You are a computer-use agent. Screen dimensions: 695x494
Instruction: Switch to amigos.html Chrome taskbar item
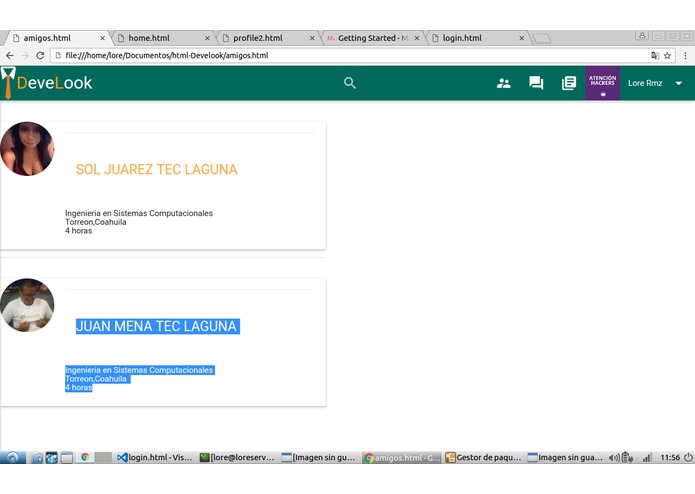tap(402, 457)
